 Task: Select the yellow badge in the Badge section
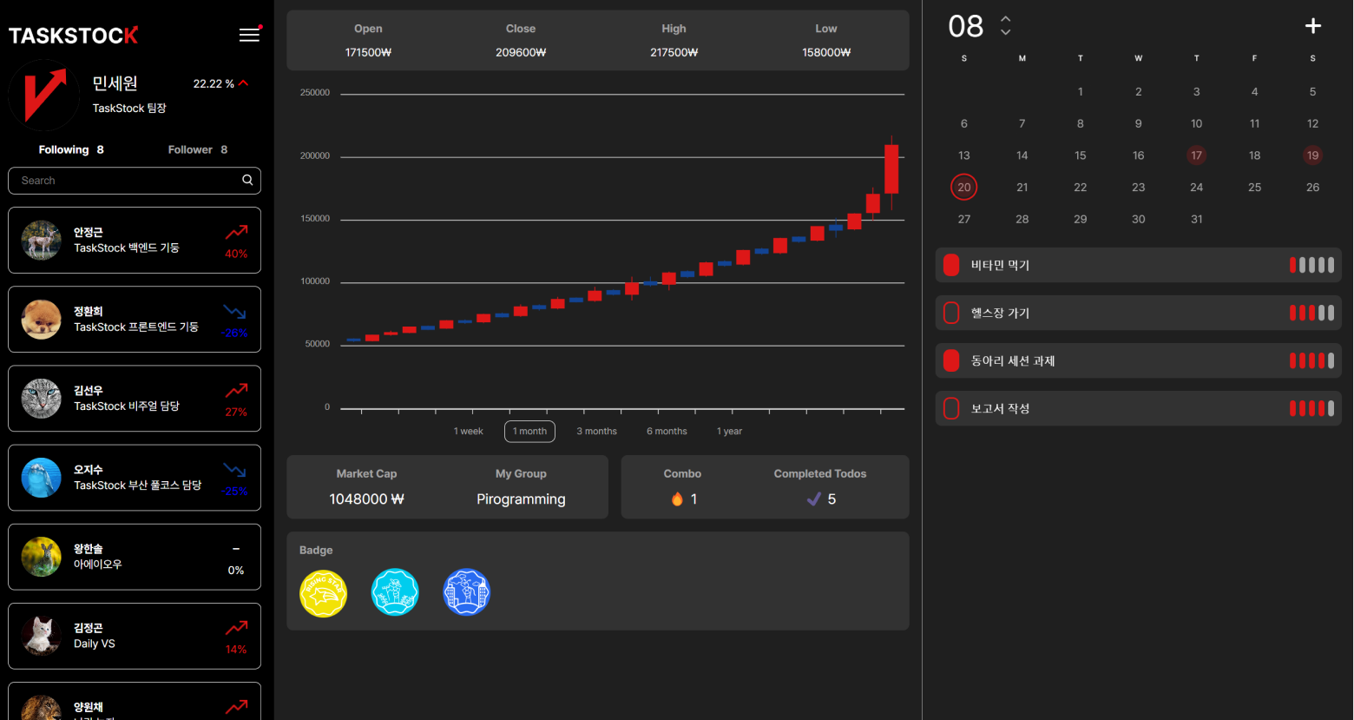coord(322,592)
